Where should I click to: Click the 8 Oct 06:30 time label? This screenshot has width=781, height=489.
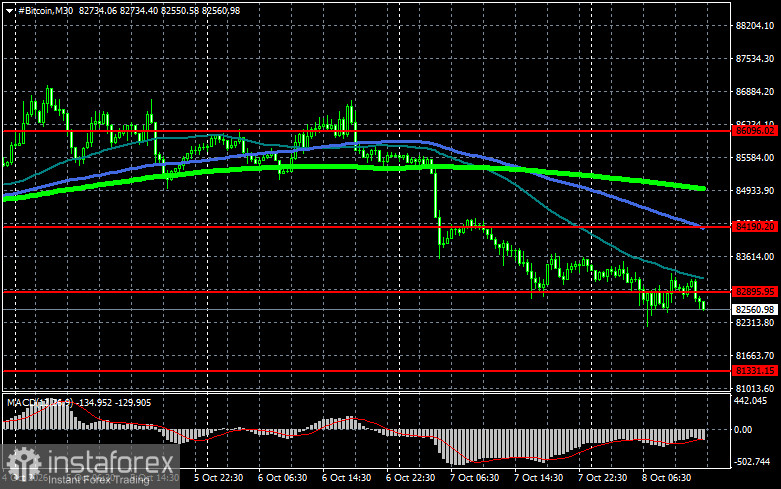666,478
